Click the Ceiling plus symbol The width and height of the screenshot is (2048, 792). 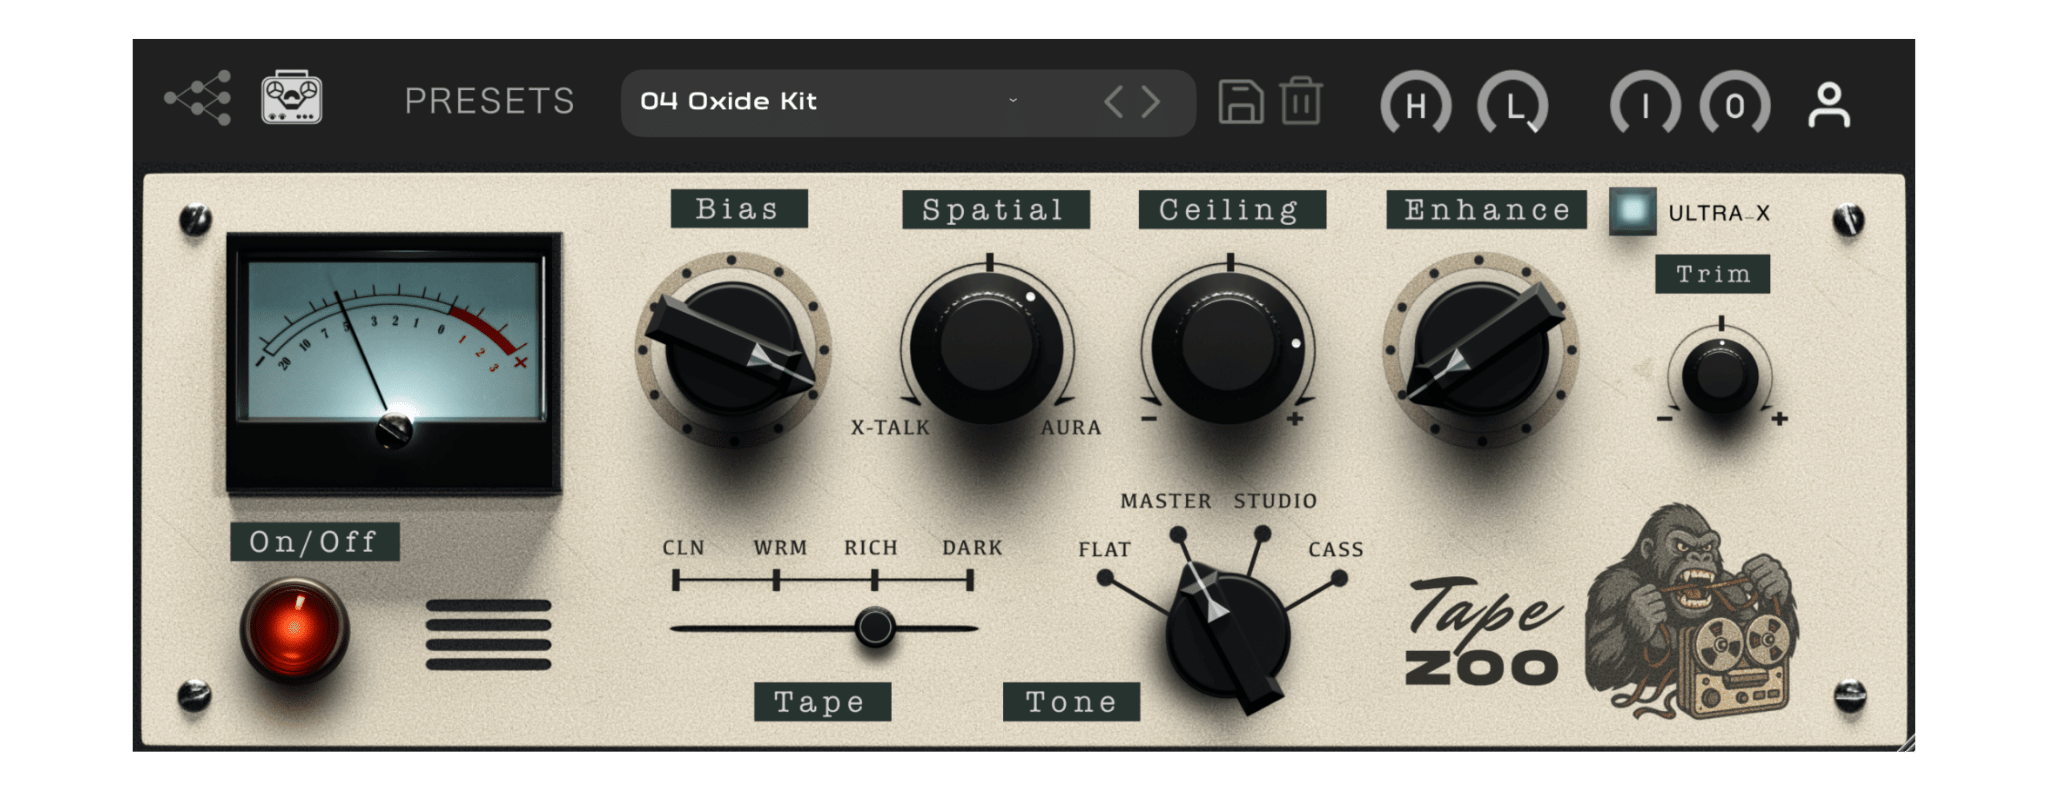pyautogui.click(x=1294, y=418)
